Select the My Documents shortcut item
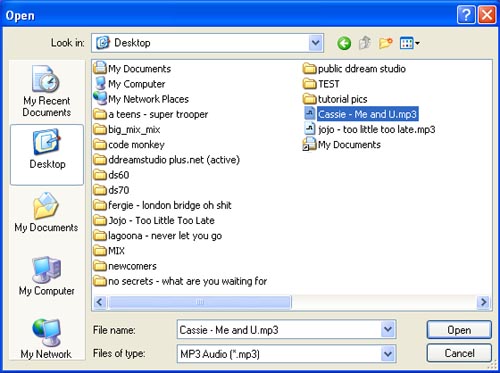500x373 pixels. 342,145
